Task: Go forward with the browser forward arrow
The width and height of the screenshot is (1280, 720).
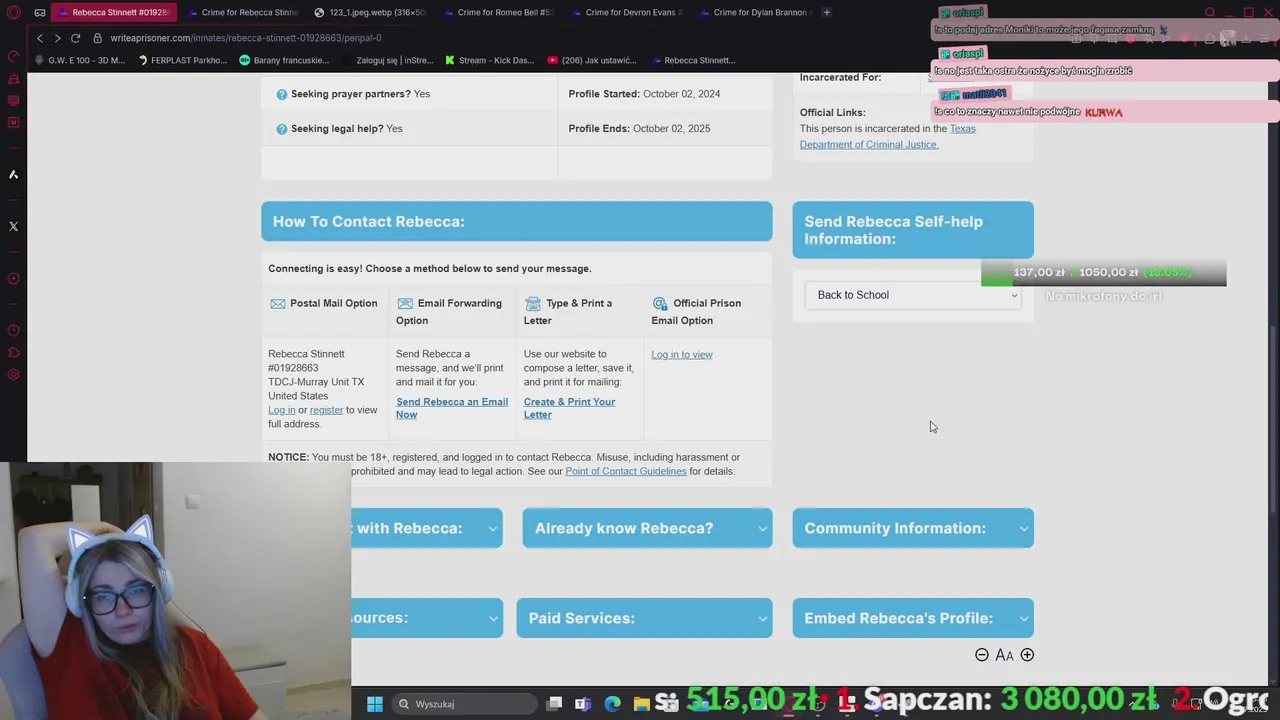Action: pos(57,38)
